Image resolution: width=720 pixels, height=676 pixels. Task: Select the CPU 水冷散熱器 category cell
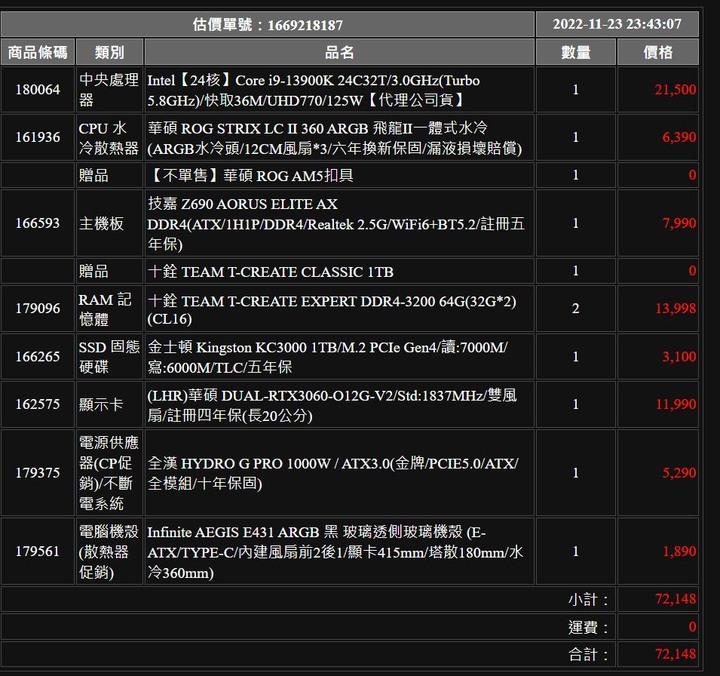(x=109, y=137)
